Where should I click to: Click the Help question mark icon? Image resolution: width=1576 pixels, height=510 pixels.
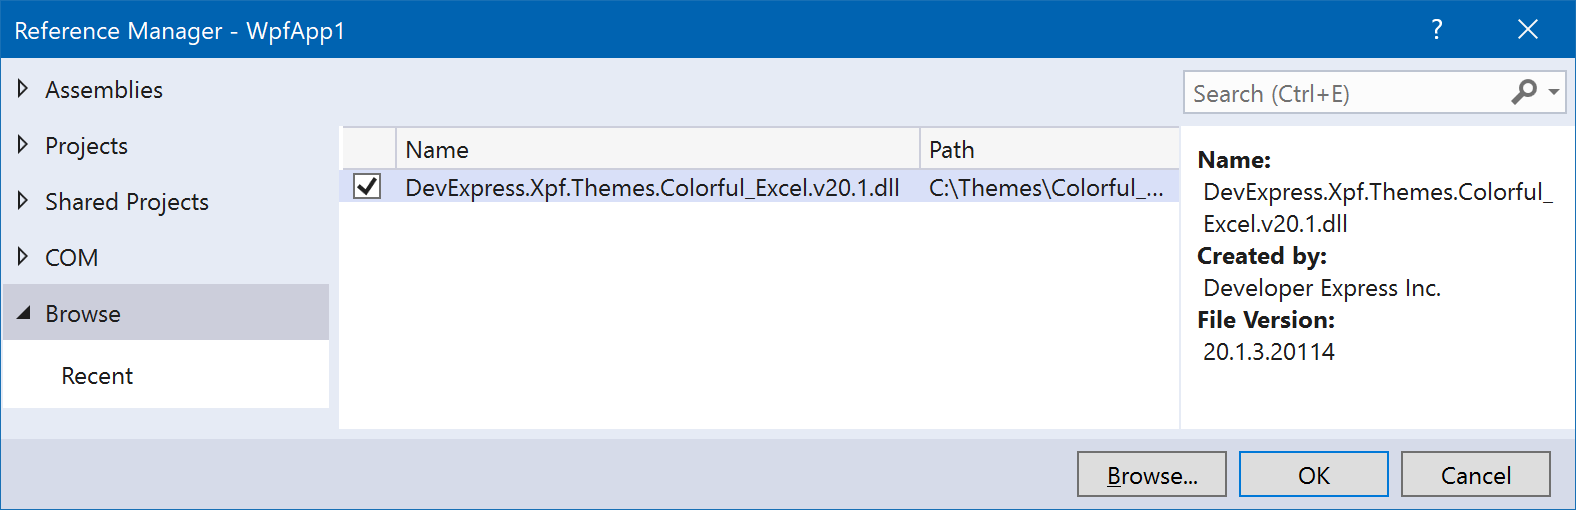[1437, 30]
